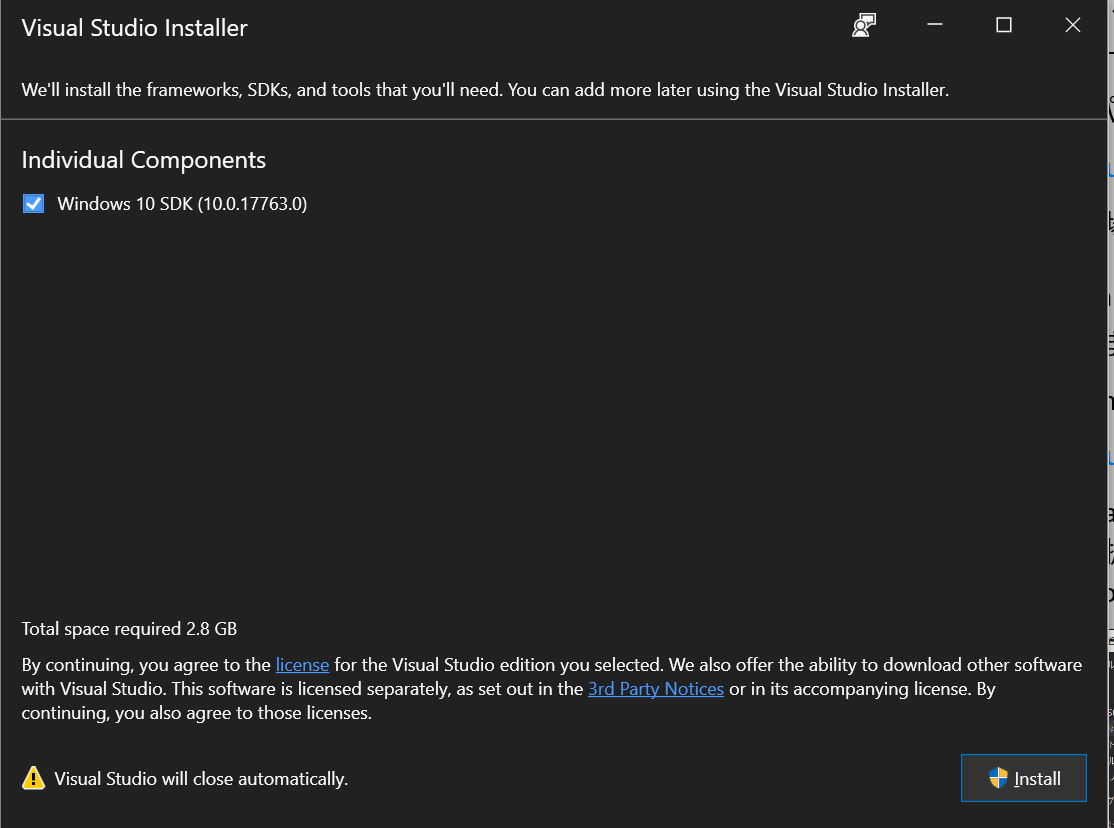Close the Visual Studio Installer window
Image resolution: width=1114 pixels, height=828 pixels.
tap(1073, 25)
